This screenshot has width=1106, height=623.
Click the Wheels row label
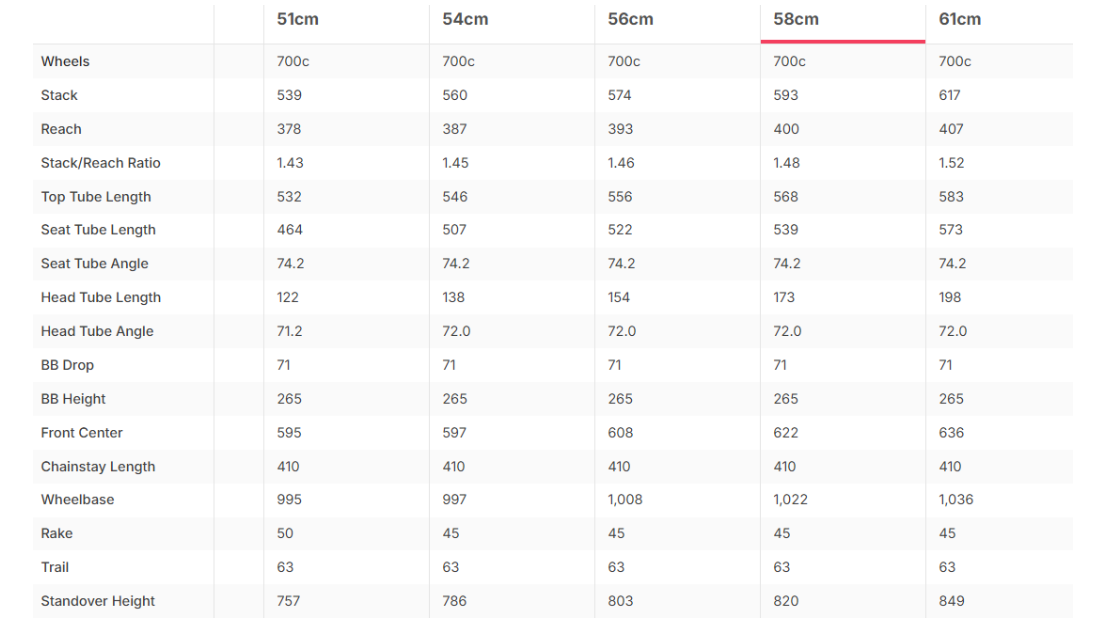pyautogui.click(x=65, y=61)
